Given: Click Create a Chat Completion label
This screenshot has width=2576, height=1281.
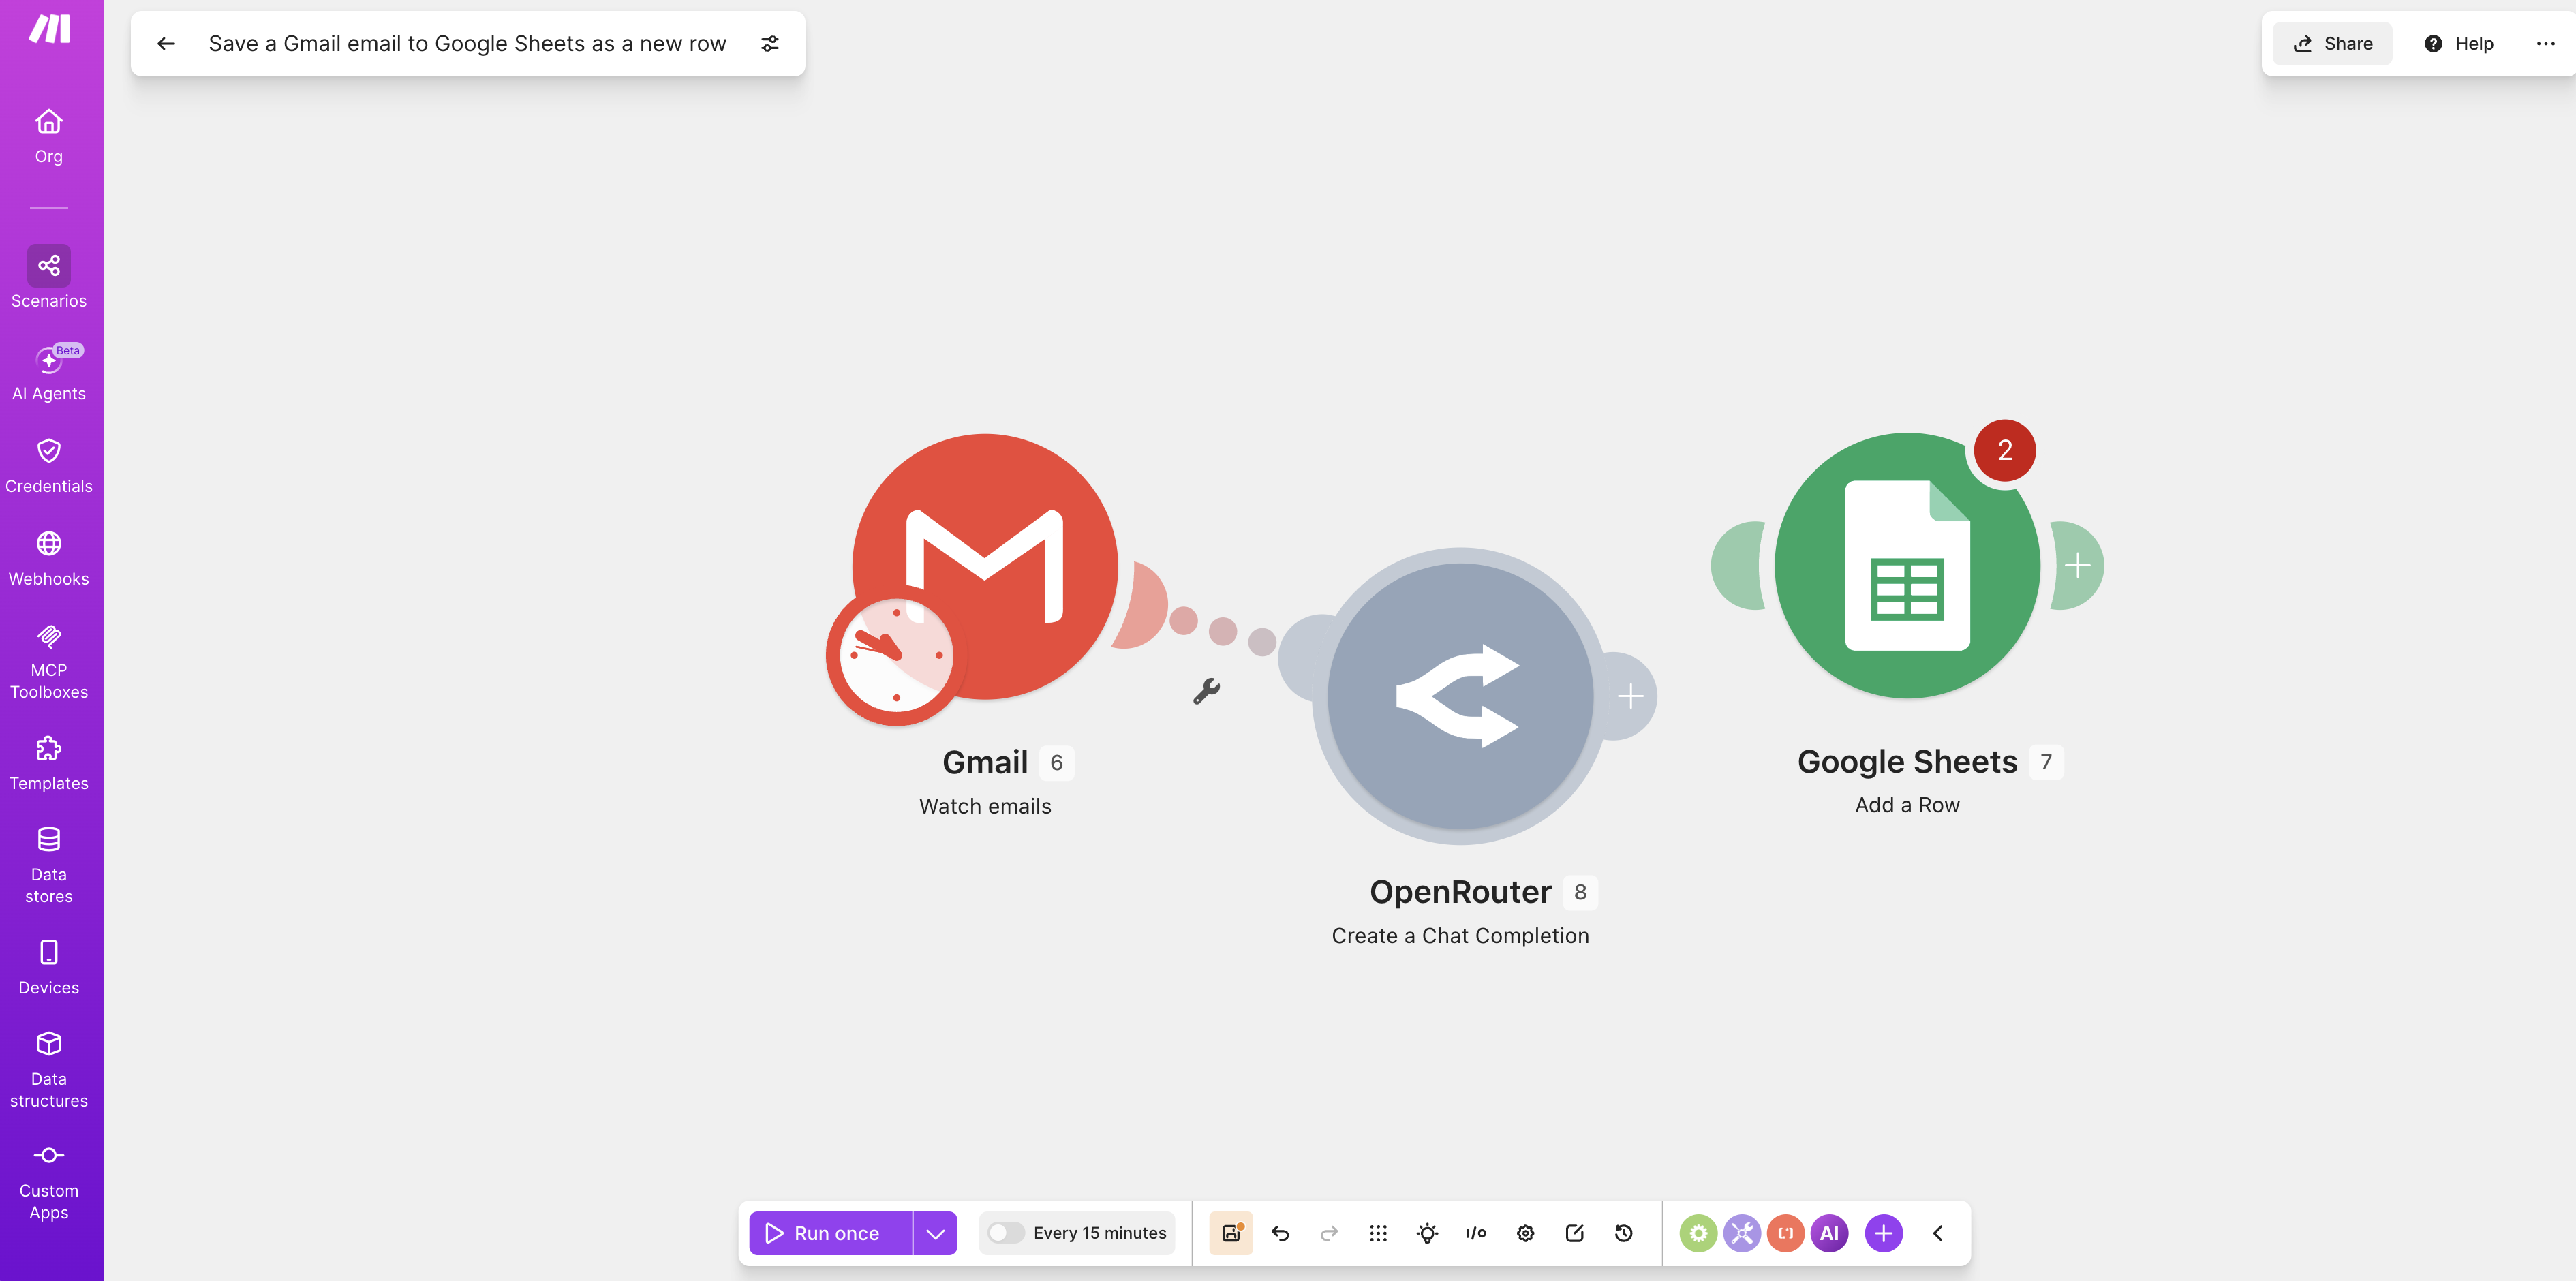Looking at the screenshot, I should (1460, 936).
